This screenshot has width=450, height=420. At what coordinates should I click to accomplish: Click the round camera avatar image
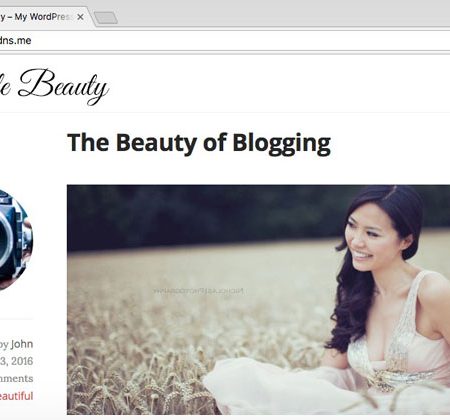click(16, 239)
